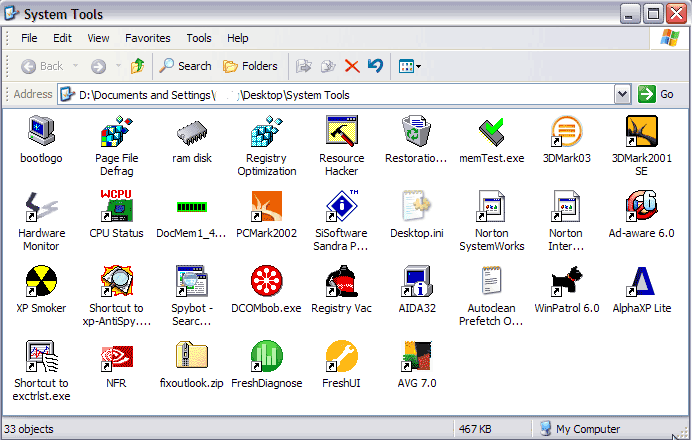
Task: Select the ram disk chip icon
Action: pos(192,132)
